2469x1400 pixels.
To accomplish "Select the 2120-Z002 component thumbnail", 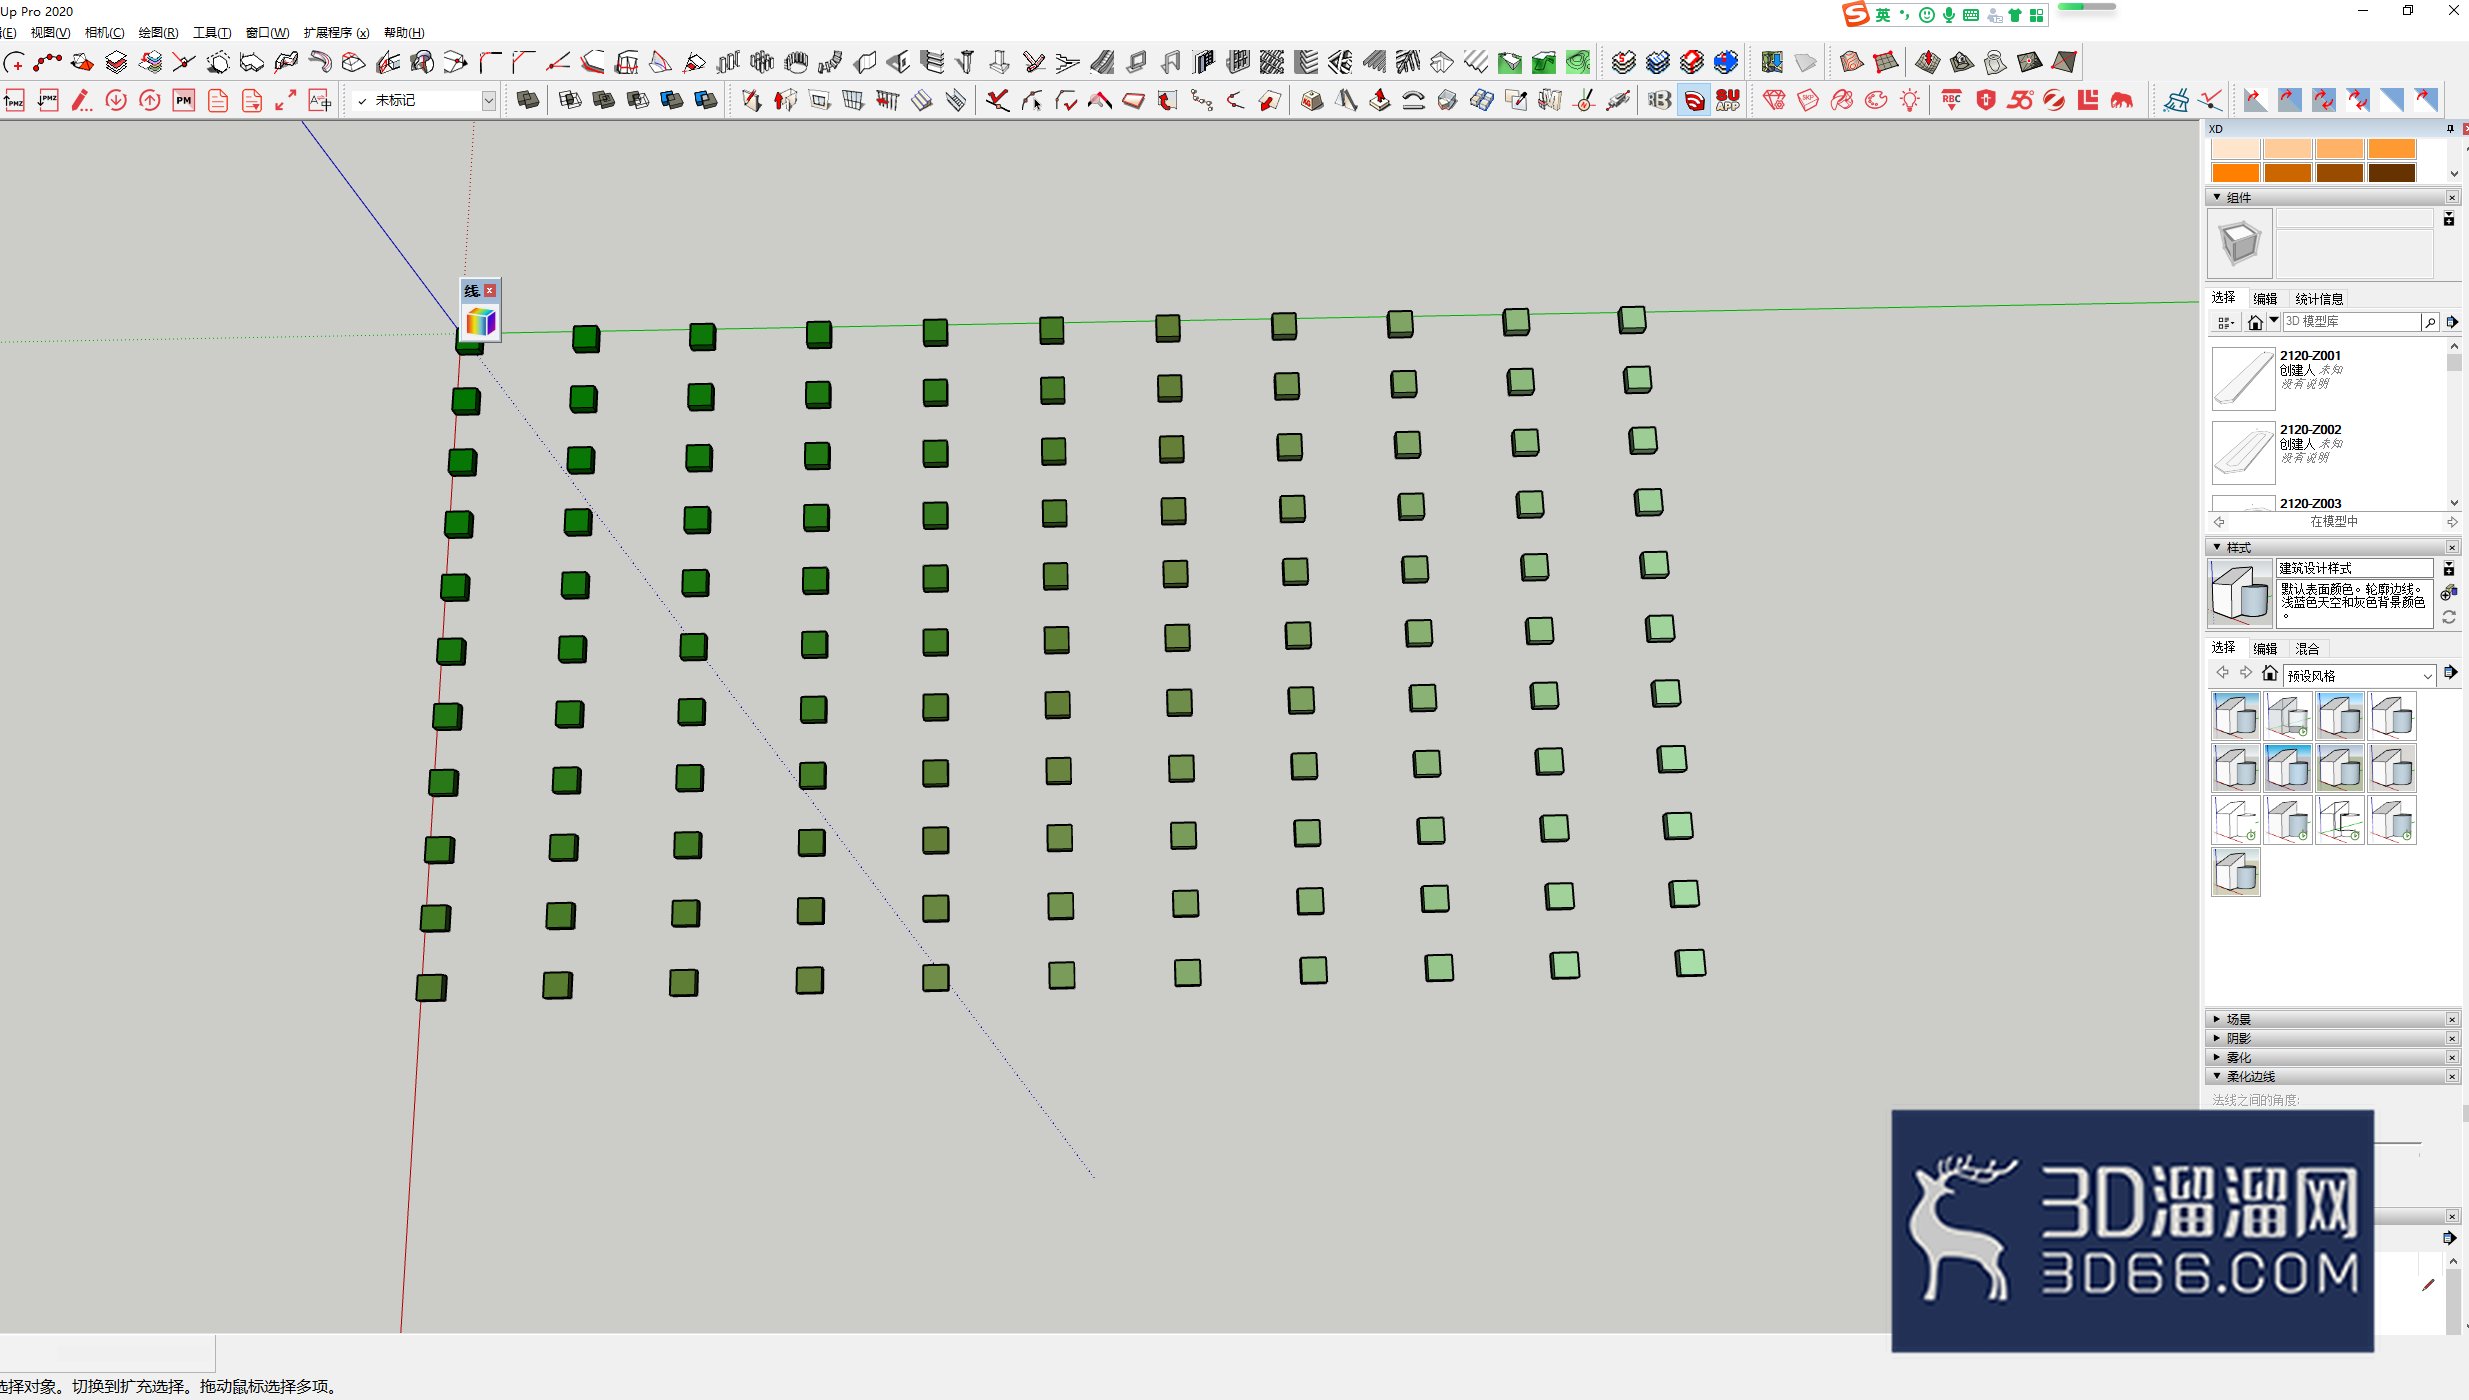I will (2243, 453).
